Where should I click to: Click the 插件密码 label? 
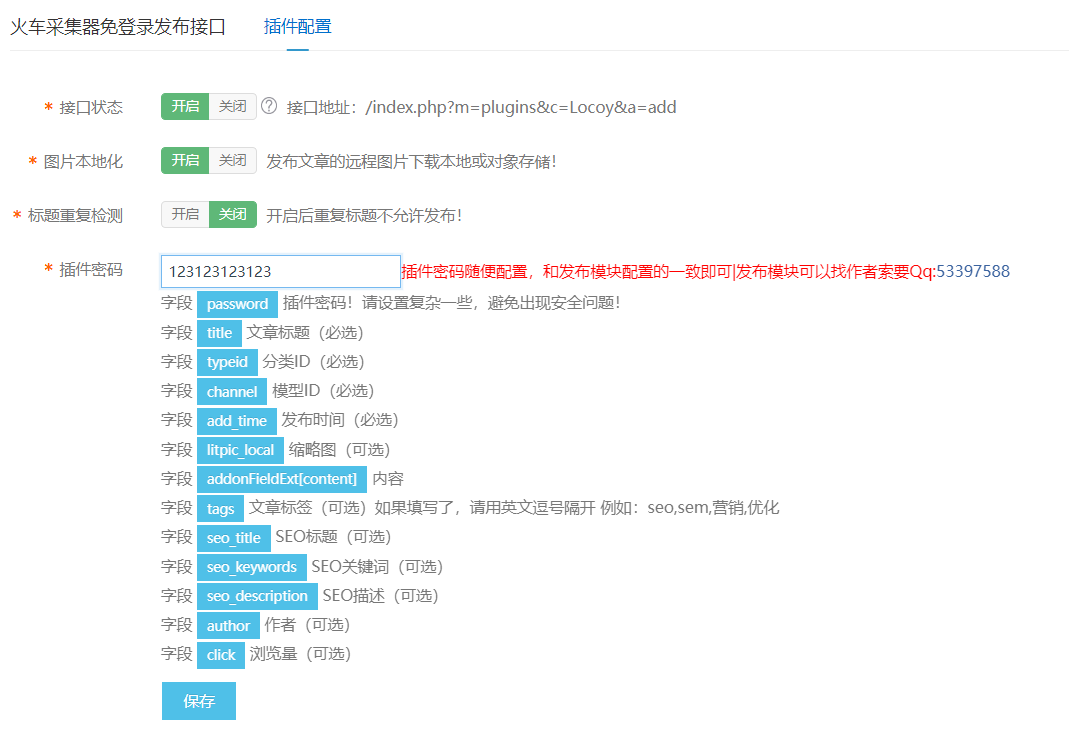coord(91,269)
